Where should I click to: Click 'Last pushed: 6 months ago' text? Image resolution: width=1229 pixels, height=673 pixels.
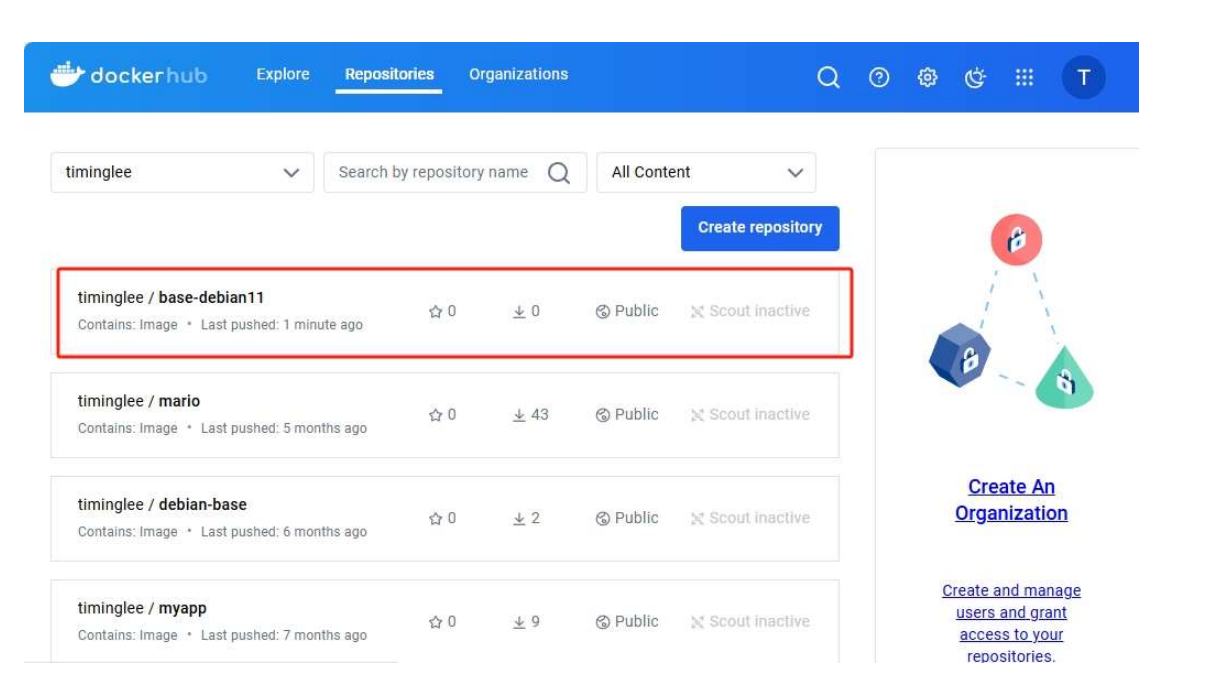click(x=284, y=532)
